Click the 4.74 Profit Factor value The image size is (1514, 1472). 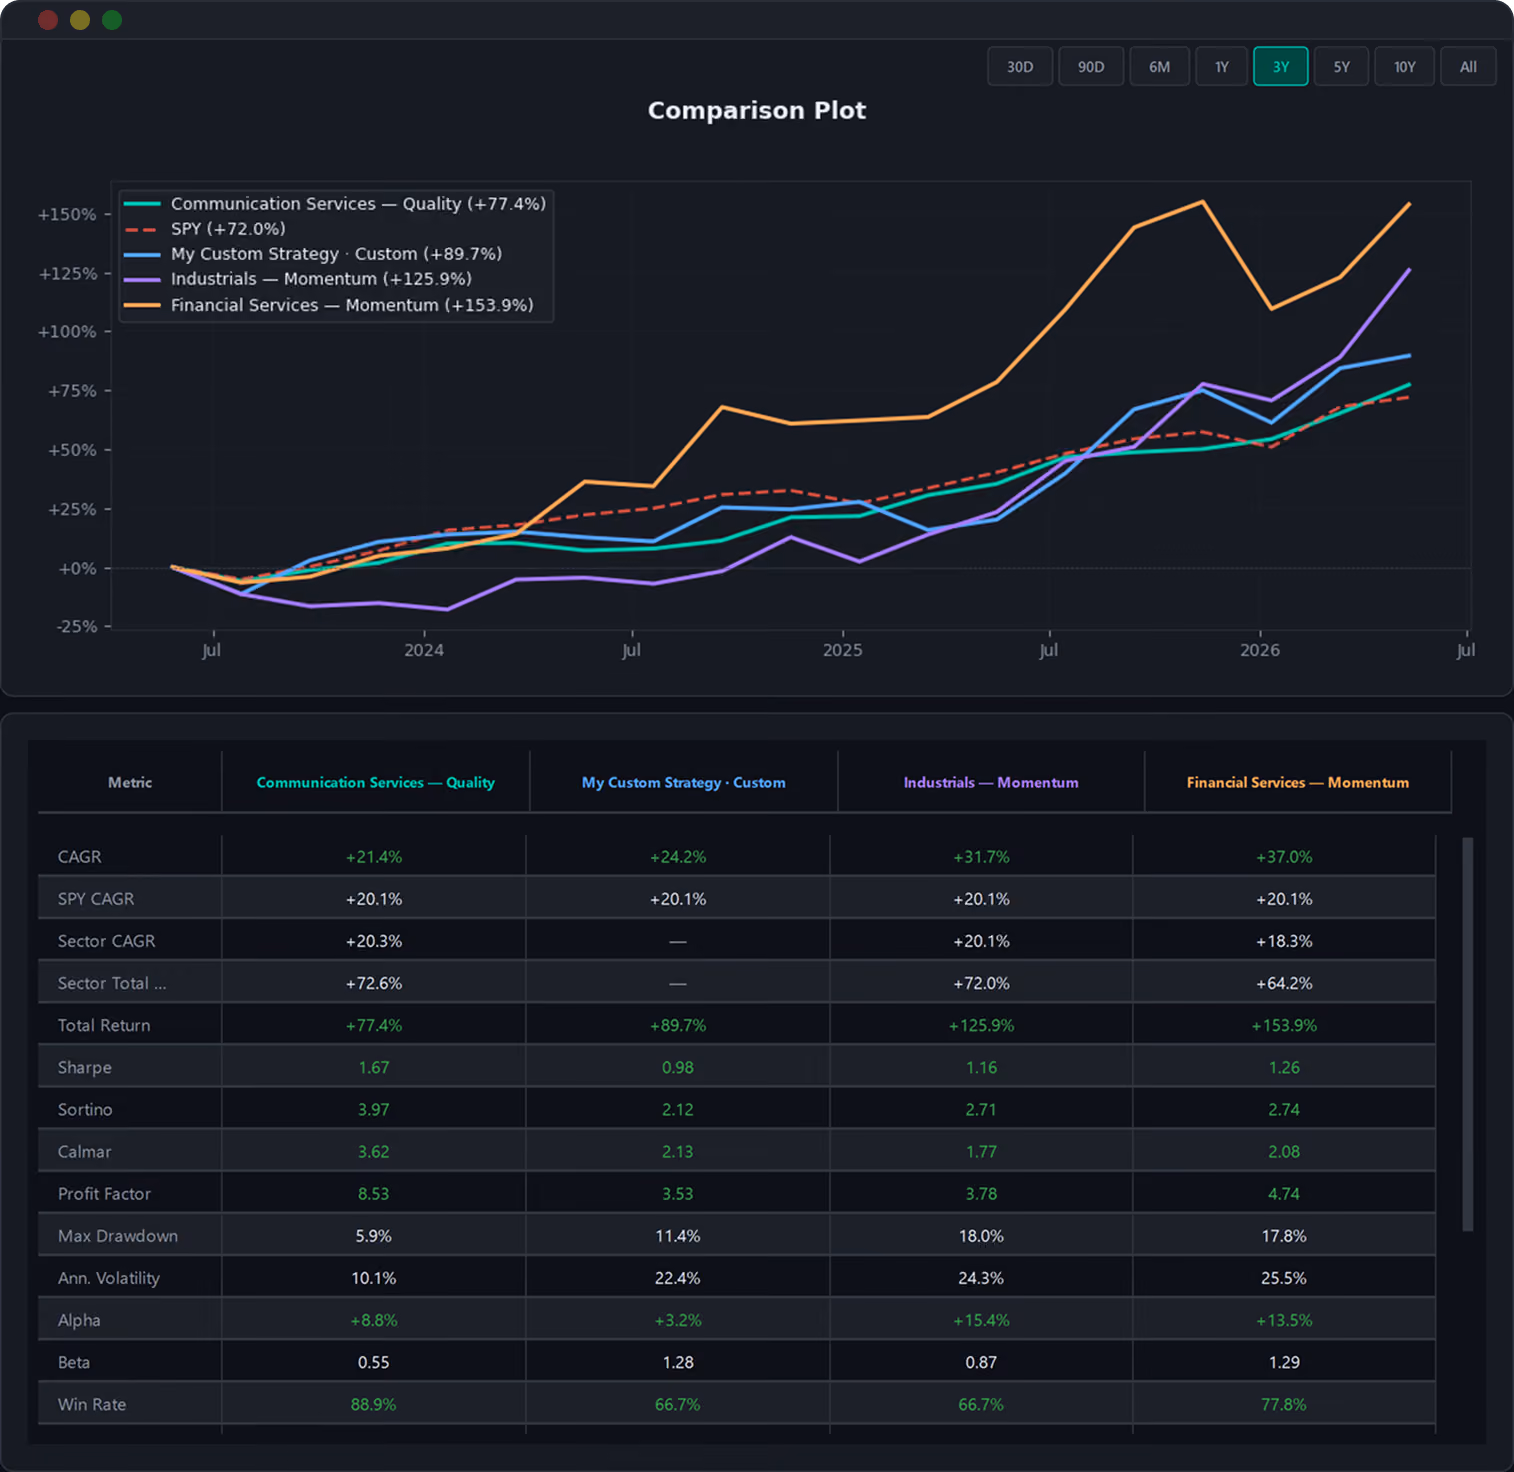point(1284,1194)
